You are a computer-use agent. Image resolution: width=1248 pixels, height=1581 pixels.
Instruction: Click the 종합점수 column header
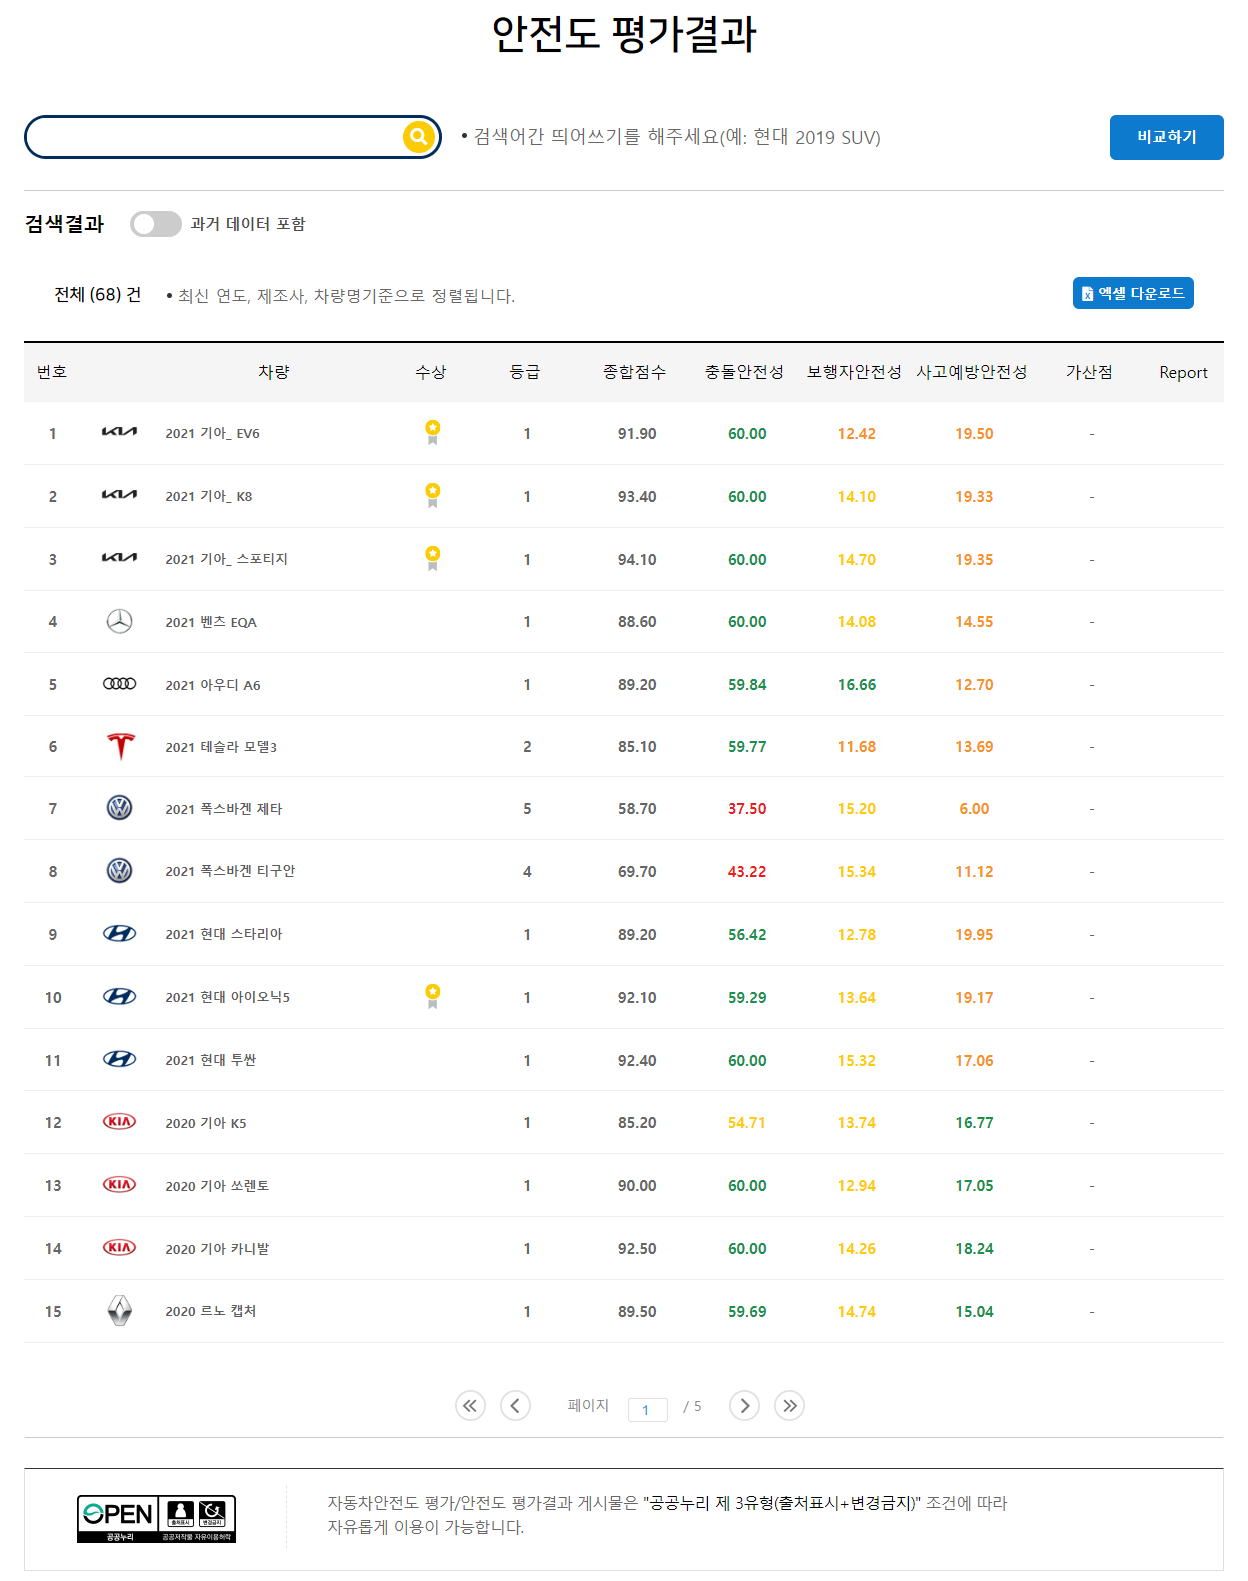(x=634, y=372)
